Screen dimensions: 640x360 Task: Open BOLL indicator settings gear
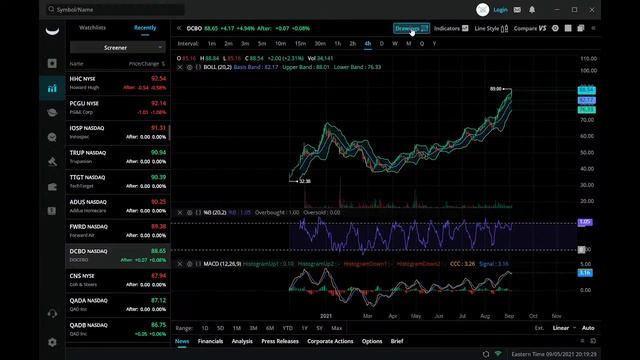189,67
